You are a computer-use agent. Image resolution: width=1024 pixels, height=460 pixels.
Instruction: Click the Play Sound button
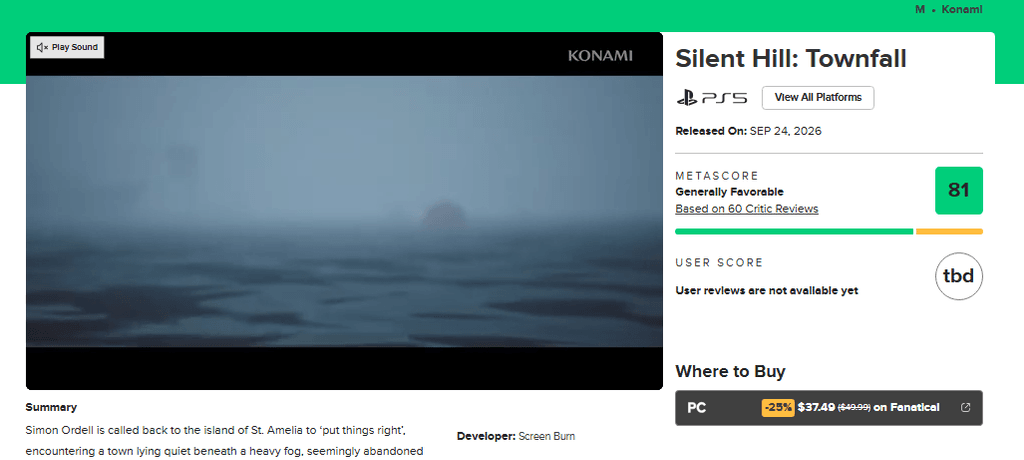(67, 47)
